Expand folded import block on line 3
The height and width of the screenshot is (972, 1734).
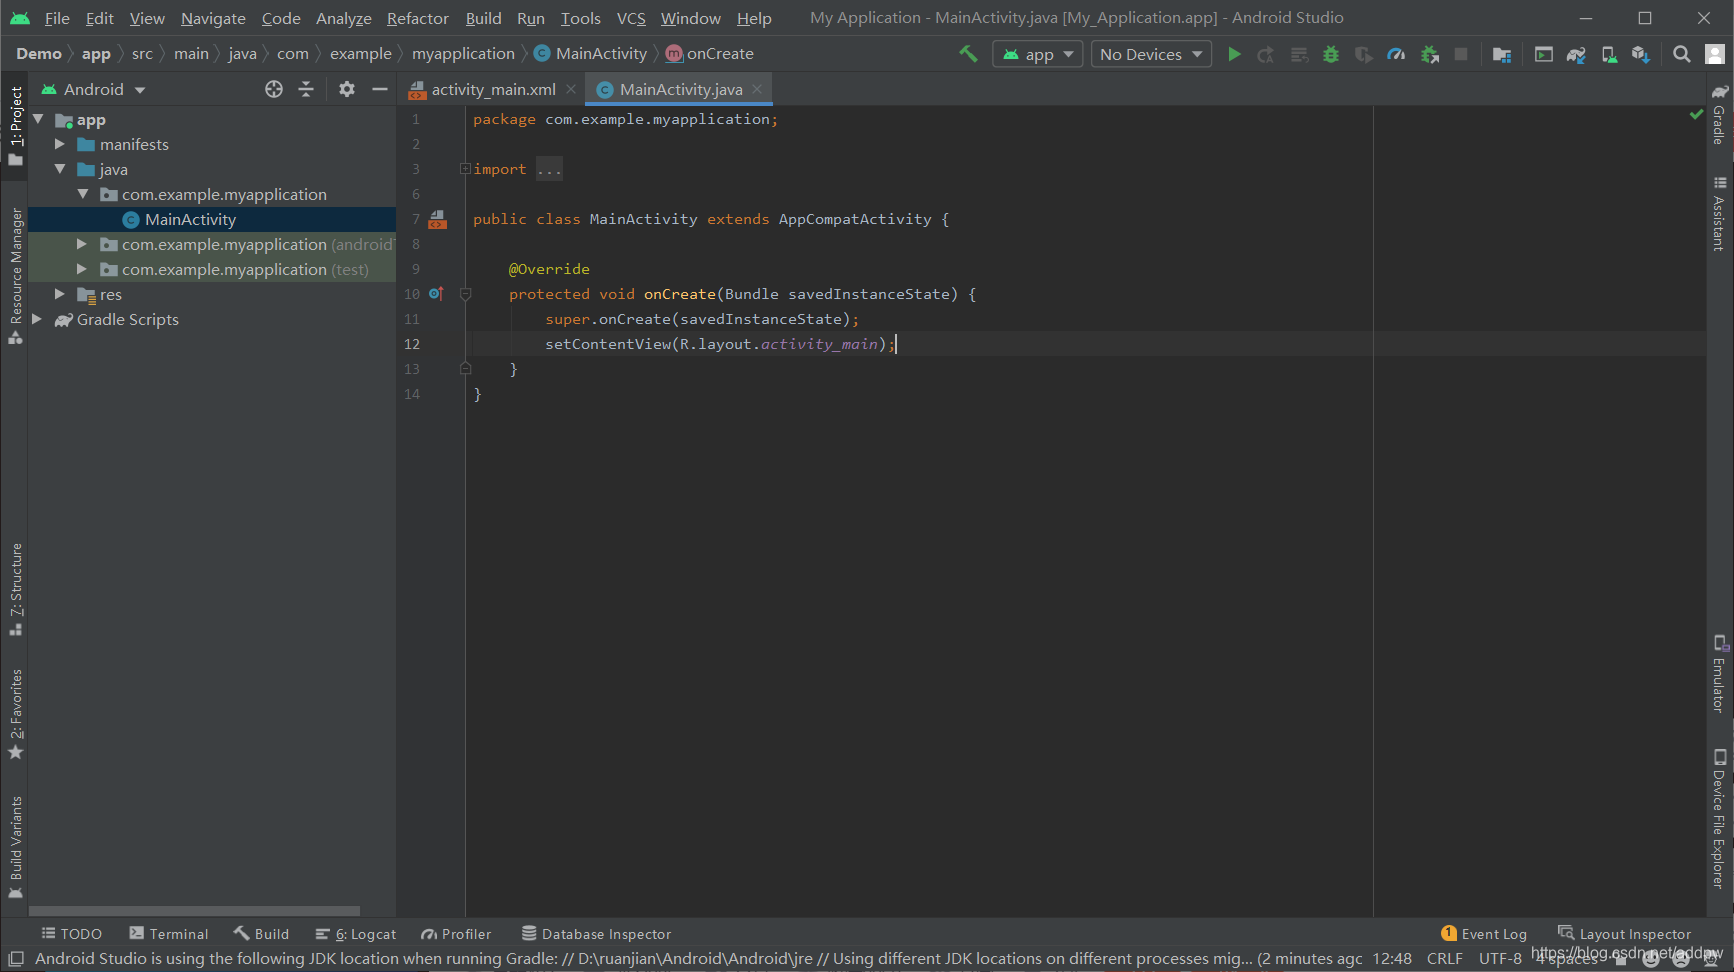click(465, 168)
